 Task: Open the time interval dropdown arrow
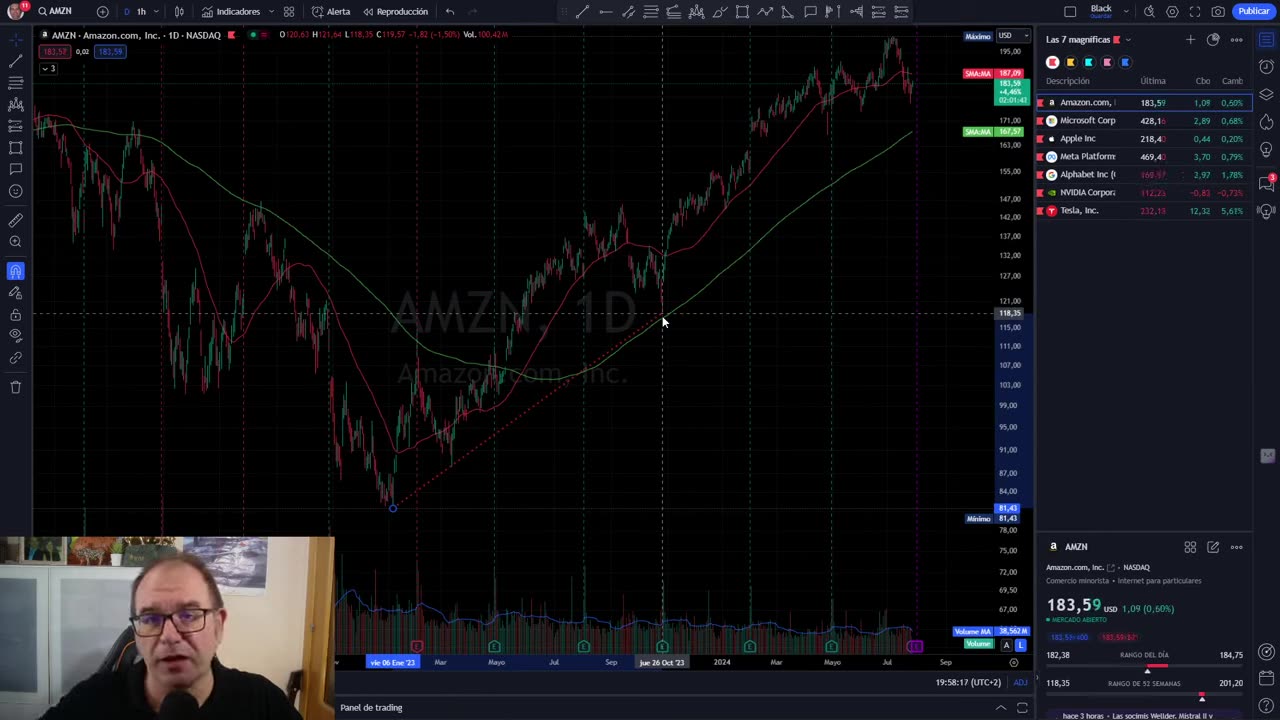pyautogui.click(x=157, y=11)
